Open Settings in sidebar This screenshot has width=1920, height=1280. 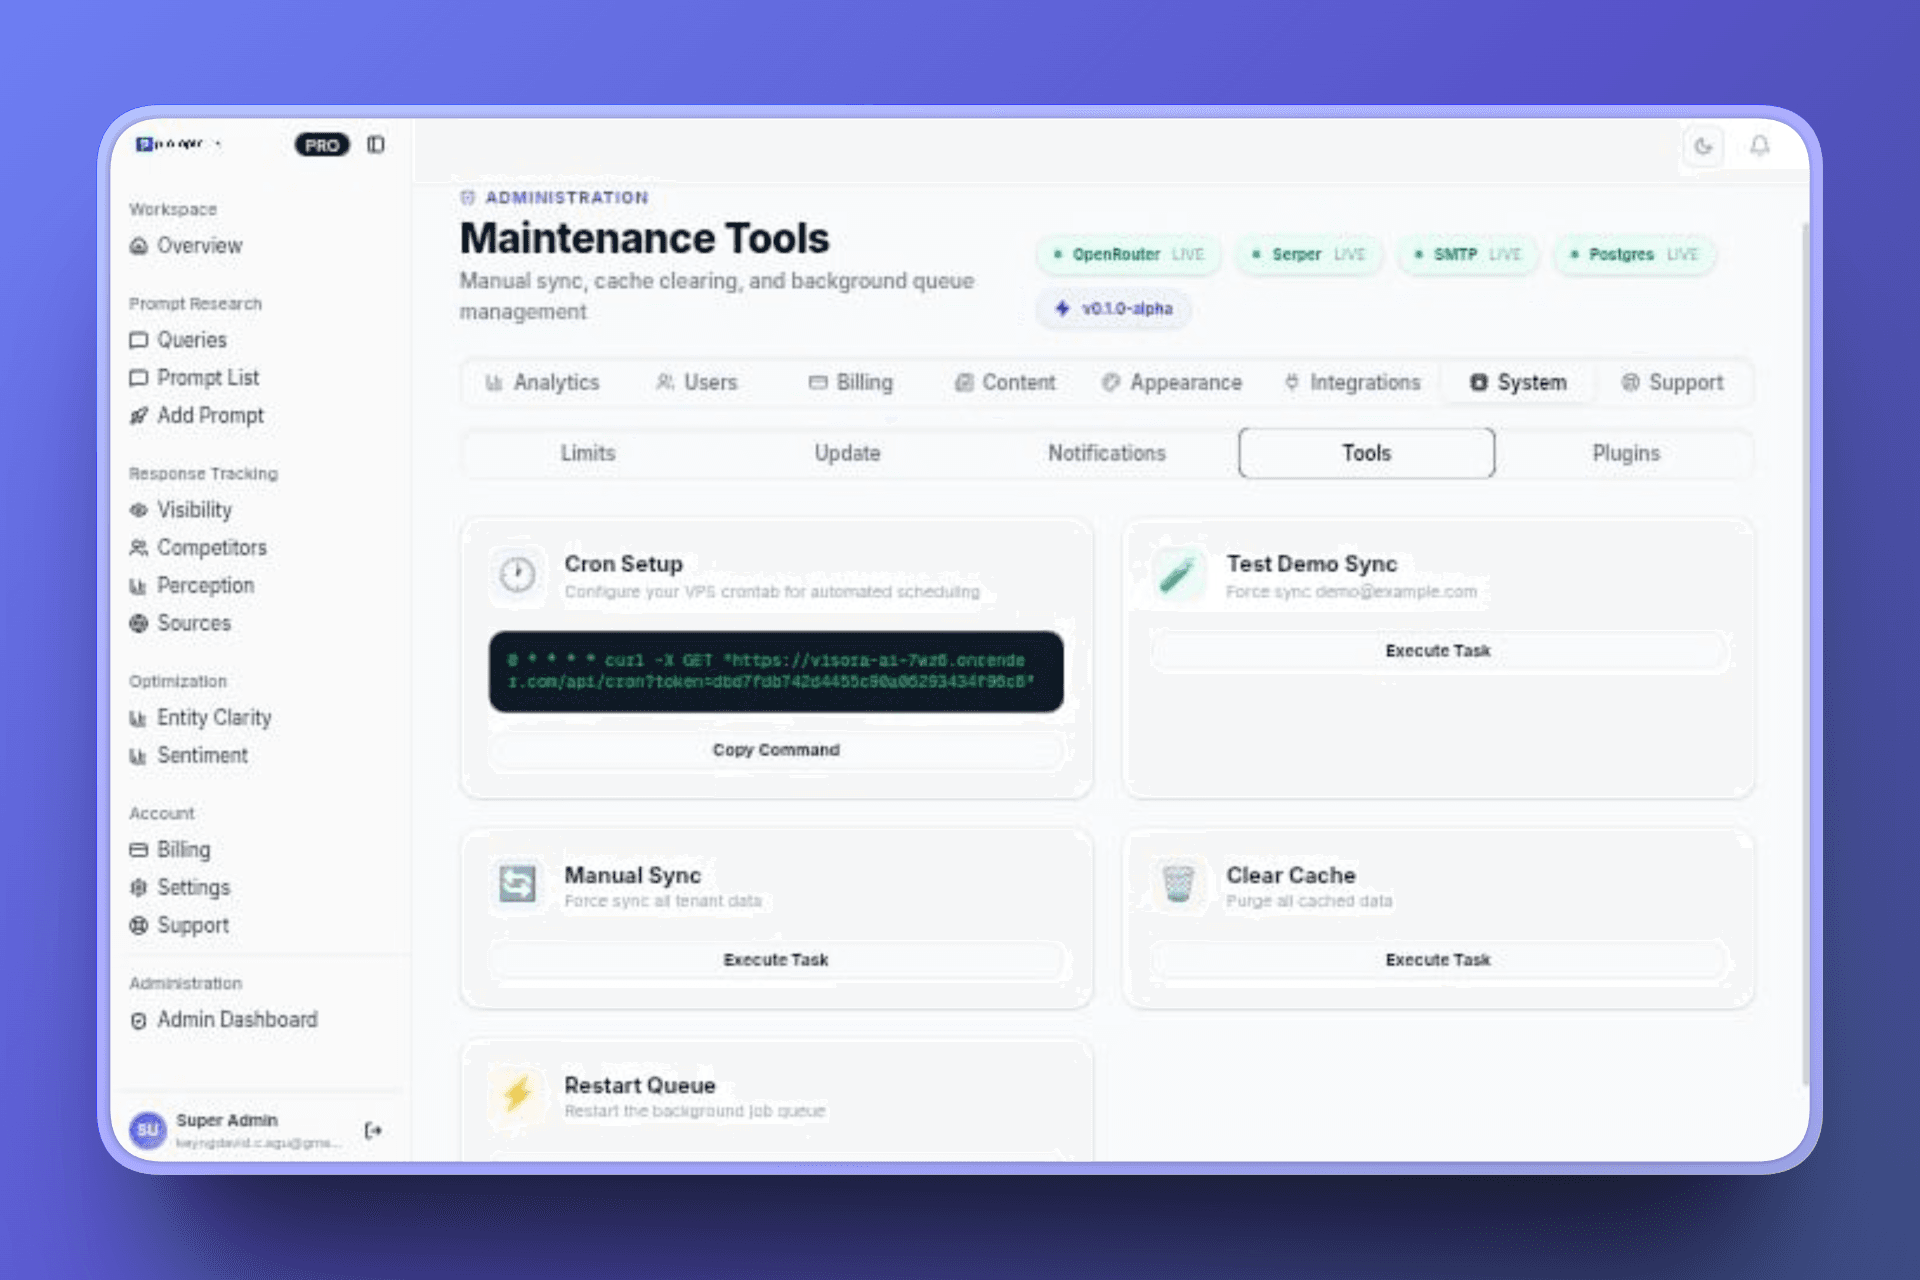pyautogui.click(x=180, y=888)
